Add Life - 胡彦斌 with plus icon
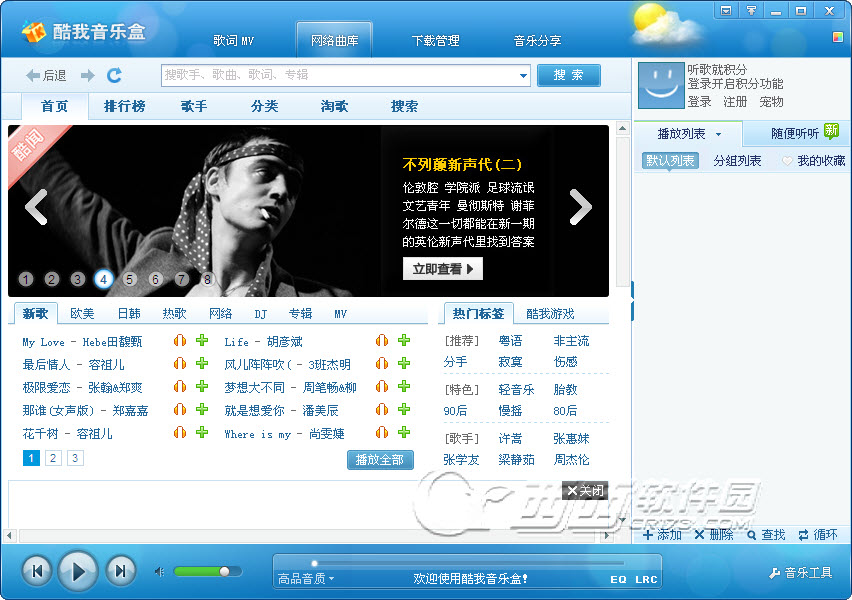This screenshot has height=600, width=852. 404,341
